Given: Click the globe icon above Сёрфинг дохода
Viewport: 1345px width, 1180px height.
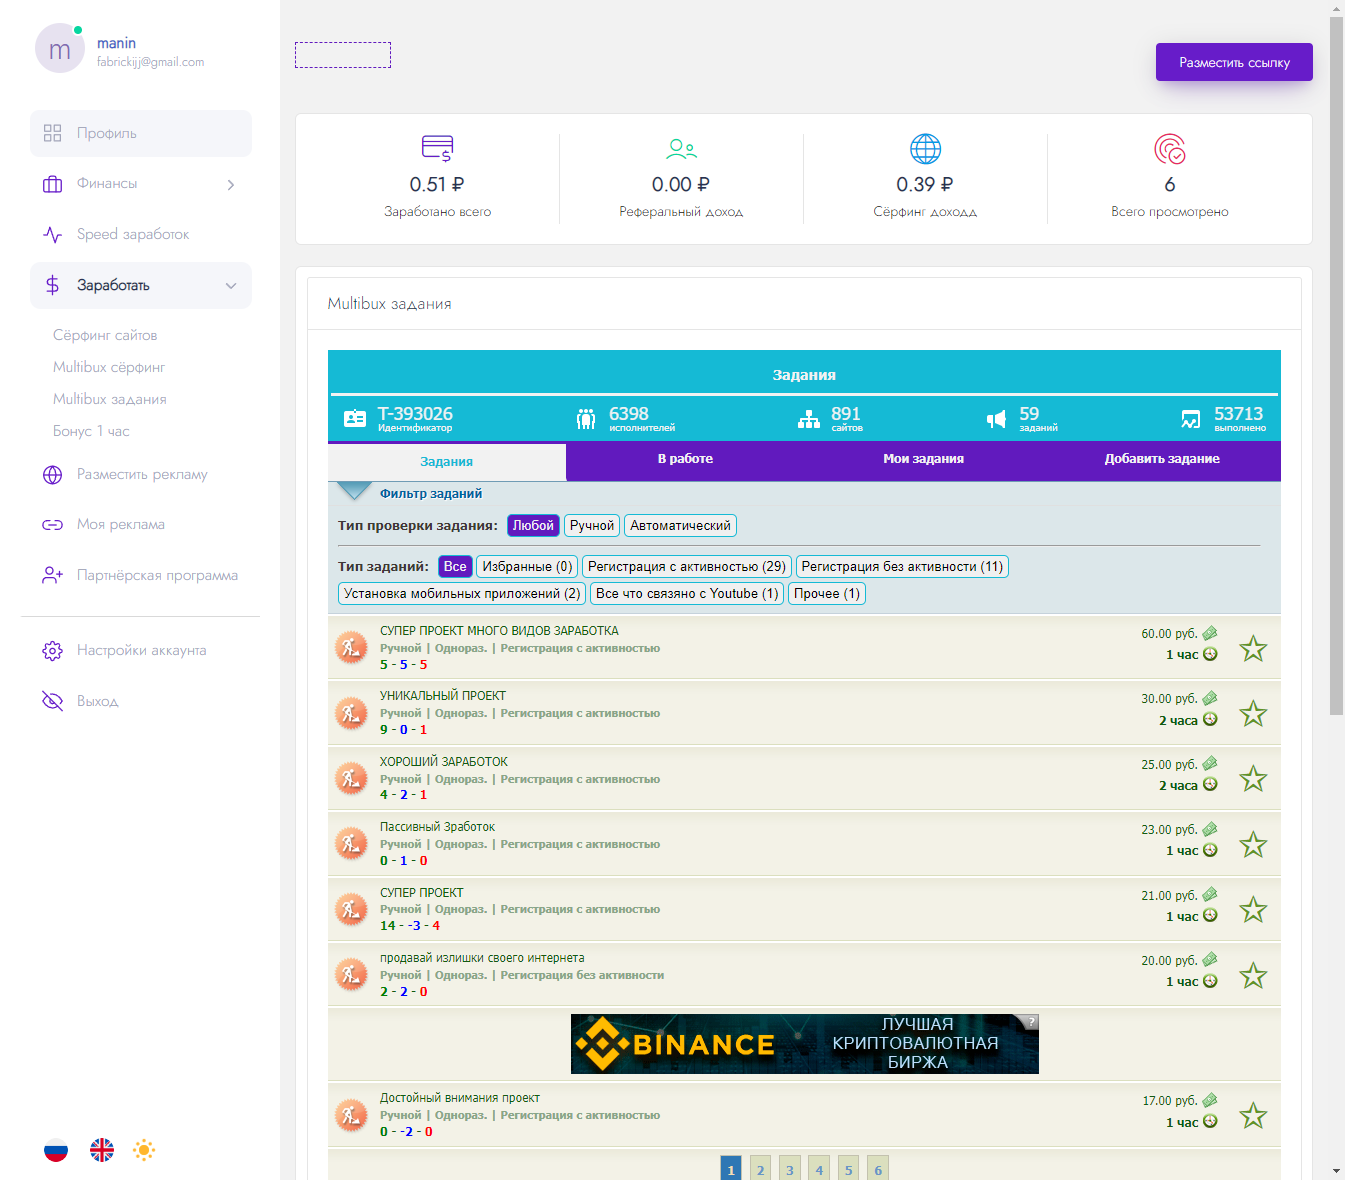Looking at the screenshot, I should (x=925, y=149).
